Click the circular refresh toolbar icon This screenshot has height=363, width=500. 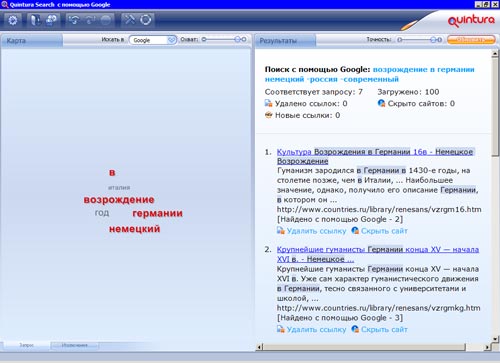[x=146, y=20]
